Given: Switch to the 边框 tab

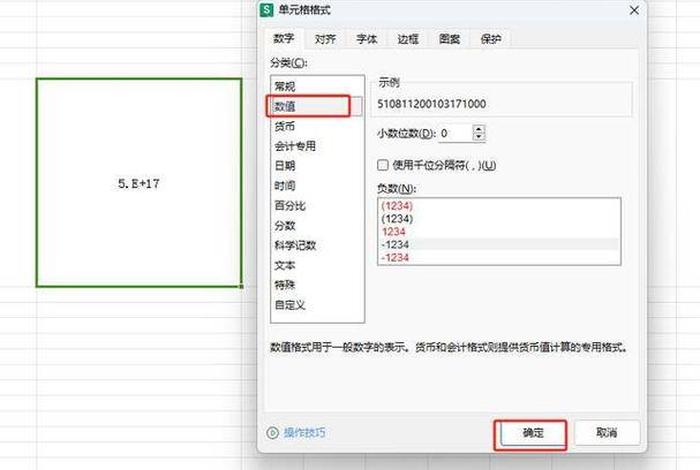Looking at the screenshot, I should pyautogui.click(x=408, y=39).
